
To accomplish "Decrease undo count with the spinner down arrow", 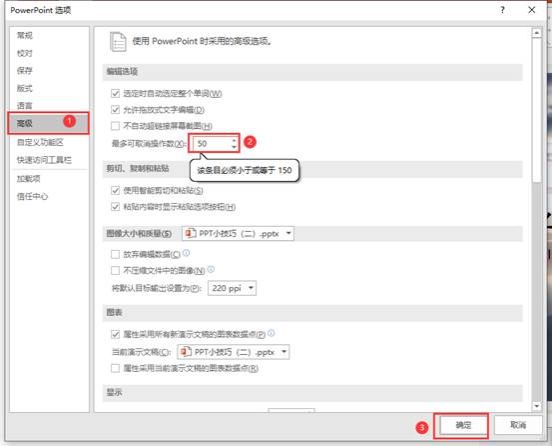I will point(234,146).
